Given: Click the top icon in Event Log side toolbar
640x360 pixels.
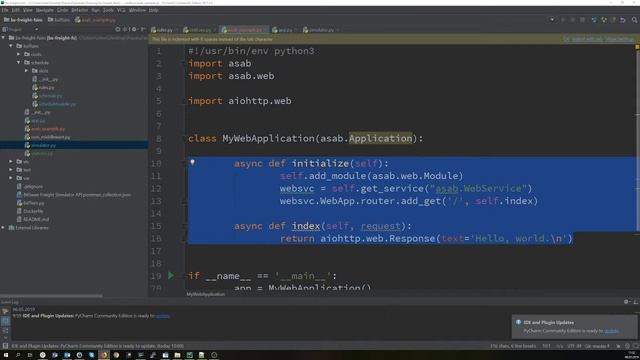Looking at the screenshot, I should click(5, 312).
